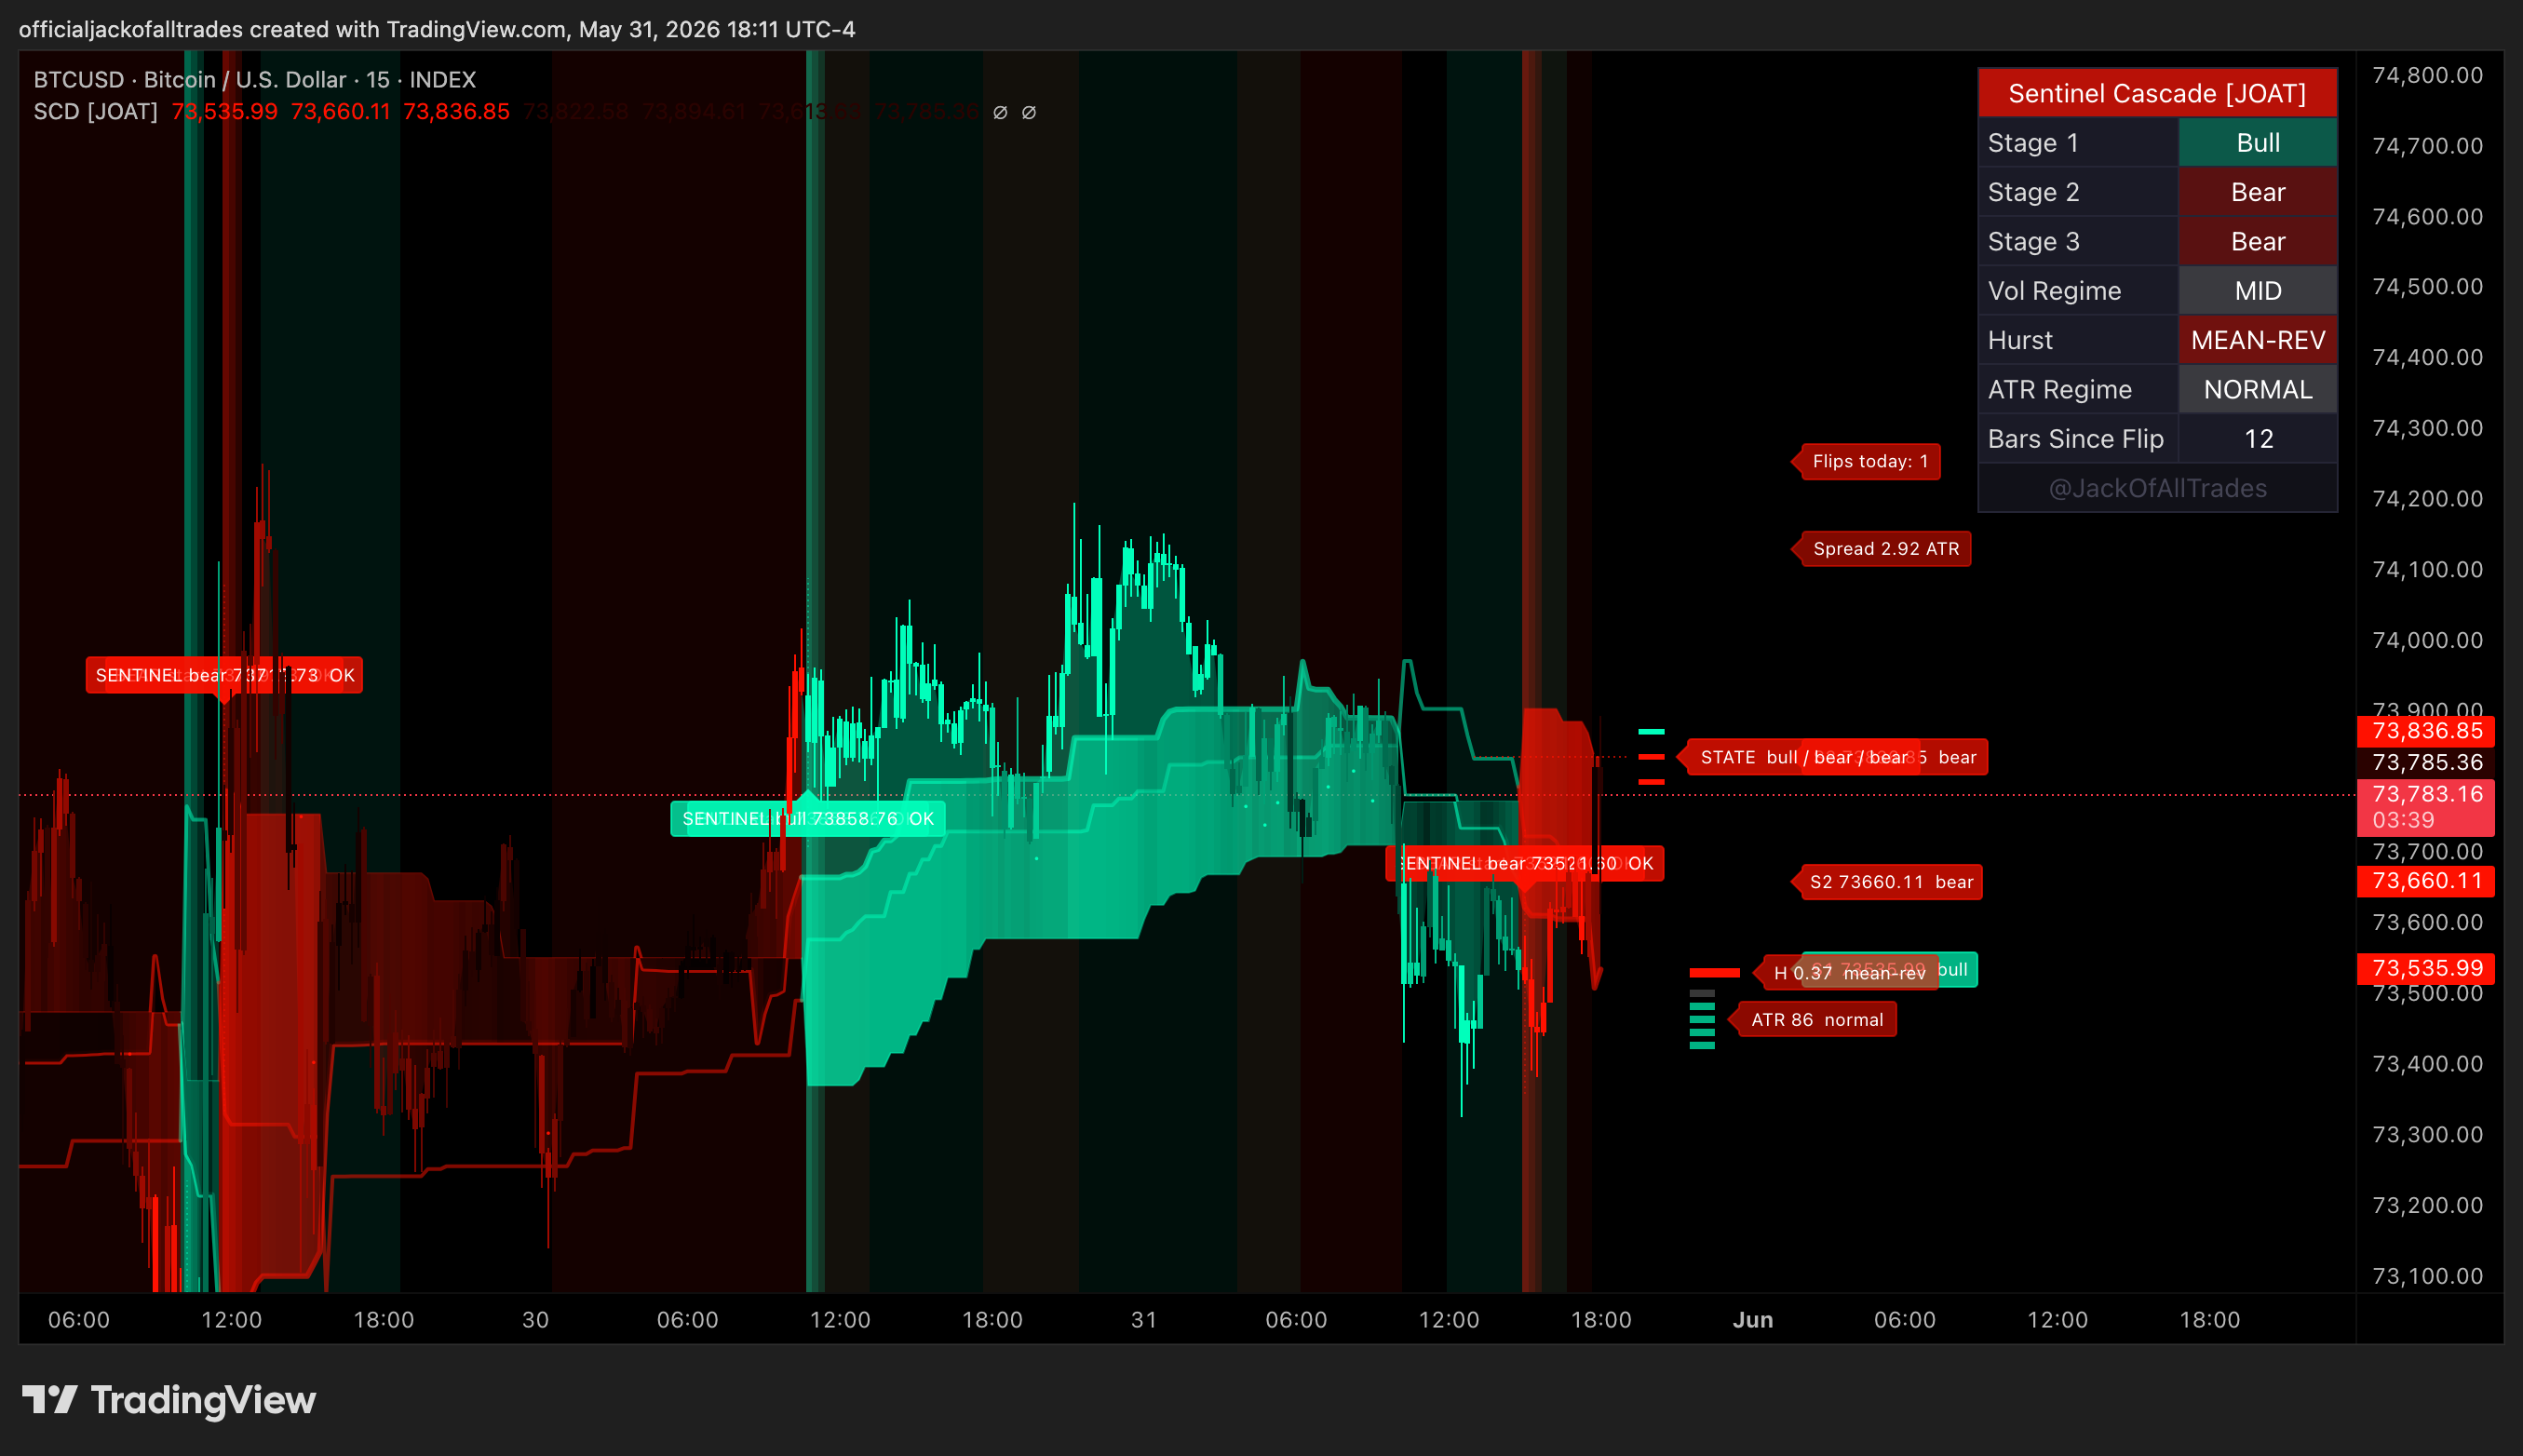
Task: Click the 31 date on time axis
Action: coord(1143,1319)
